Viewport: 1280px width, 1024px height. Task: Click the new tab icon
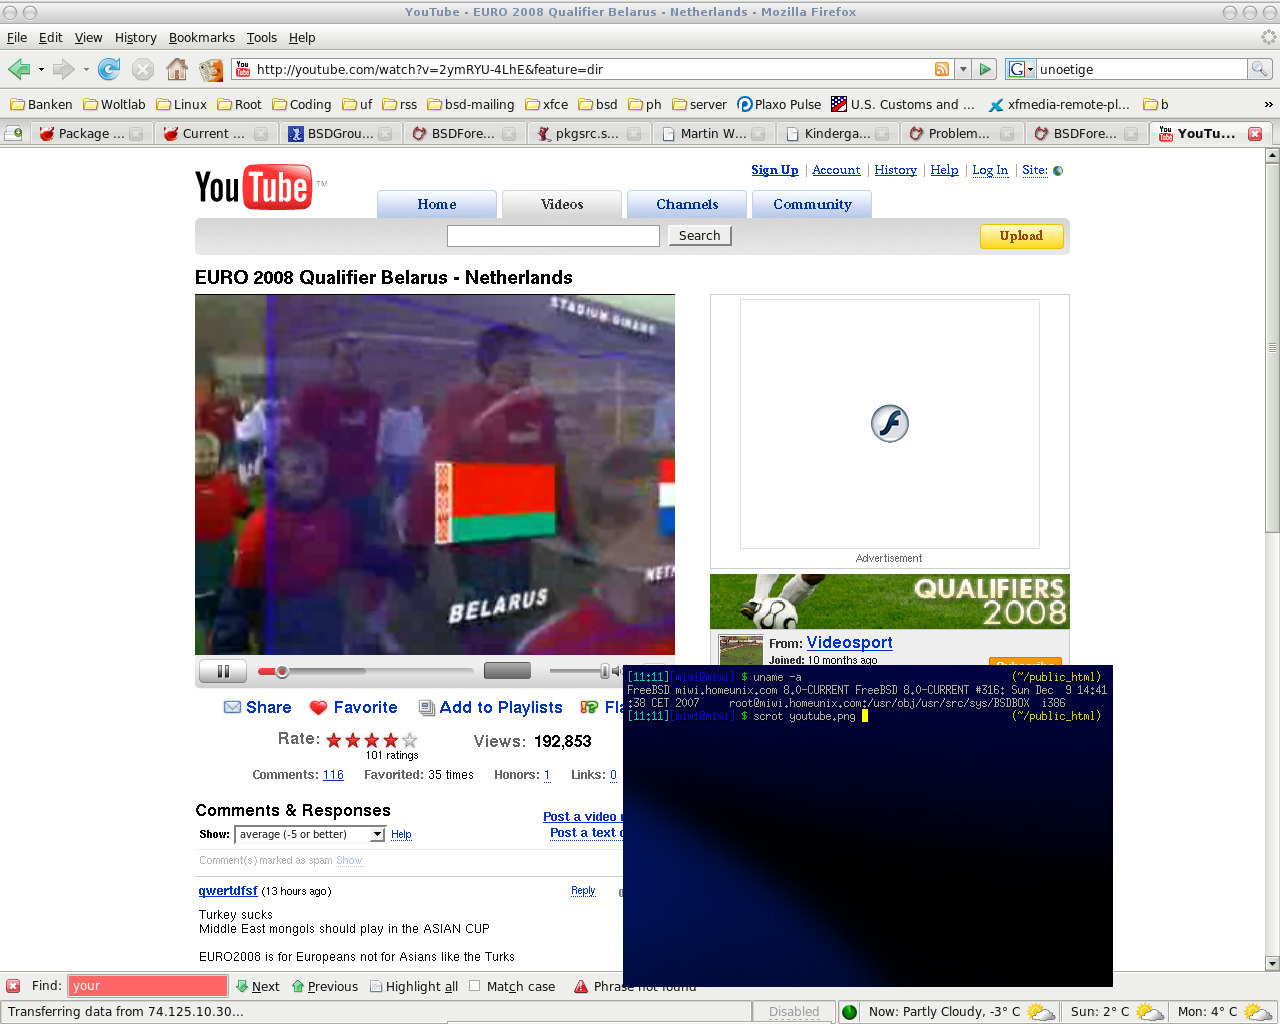tap(14, 133)
